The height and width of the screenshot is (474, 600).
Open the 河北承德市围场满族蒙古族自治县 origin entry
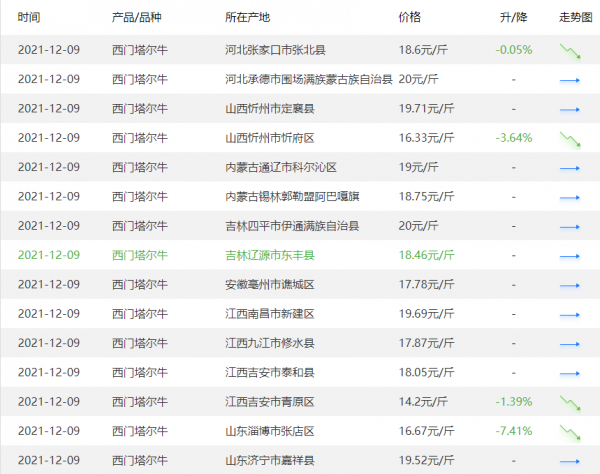(x=309, y=80)
